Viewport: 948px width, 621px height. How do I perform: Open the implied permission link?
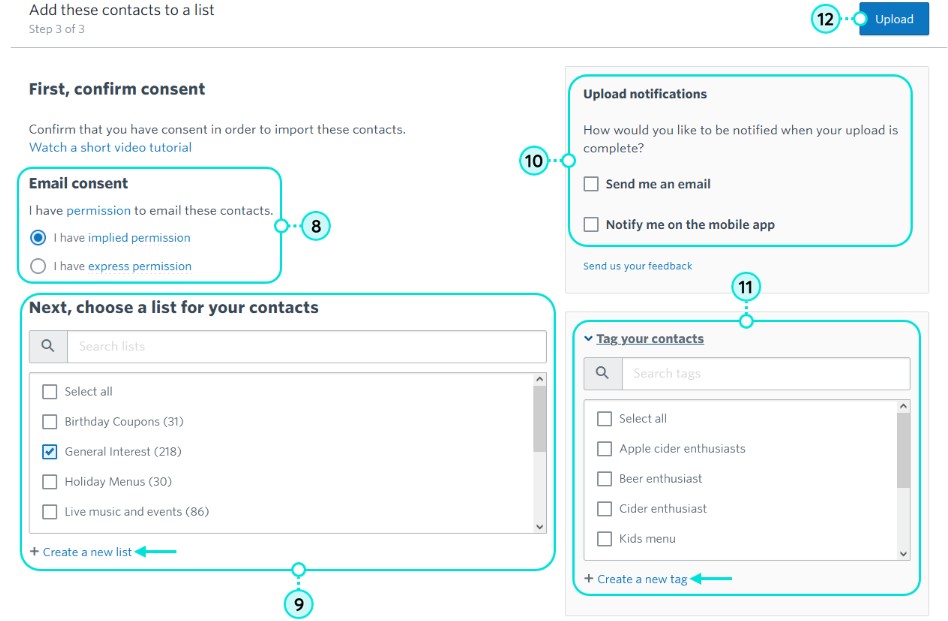tap(139, 238)
